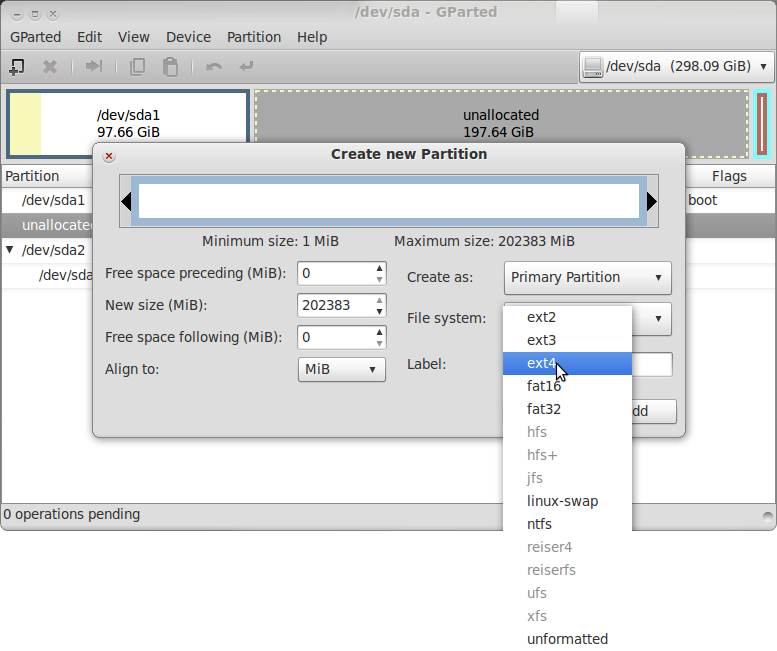The width and height of the screenshot is (777, 651).
Task: Decrease Free space following value
Action: (x=380, y=343)
